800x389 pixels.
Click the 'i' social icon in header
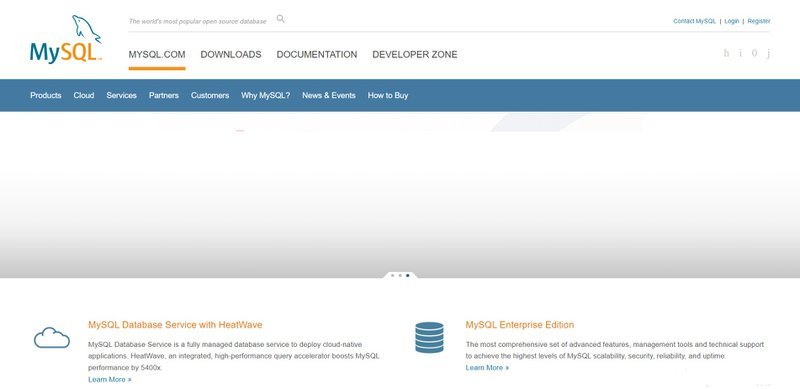coord(740,53)
